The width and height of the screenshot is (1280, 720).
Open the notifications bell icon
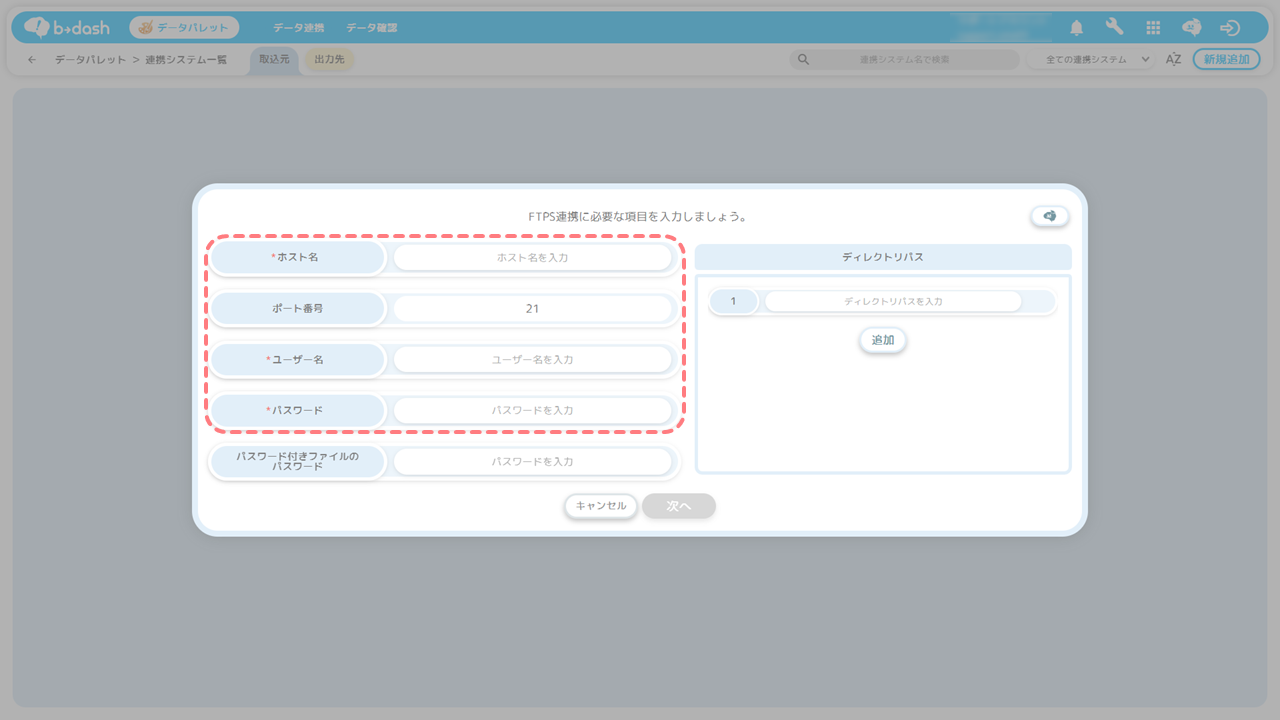1077,28
